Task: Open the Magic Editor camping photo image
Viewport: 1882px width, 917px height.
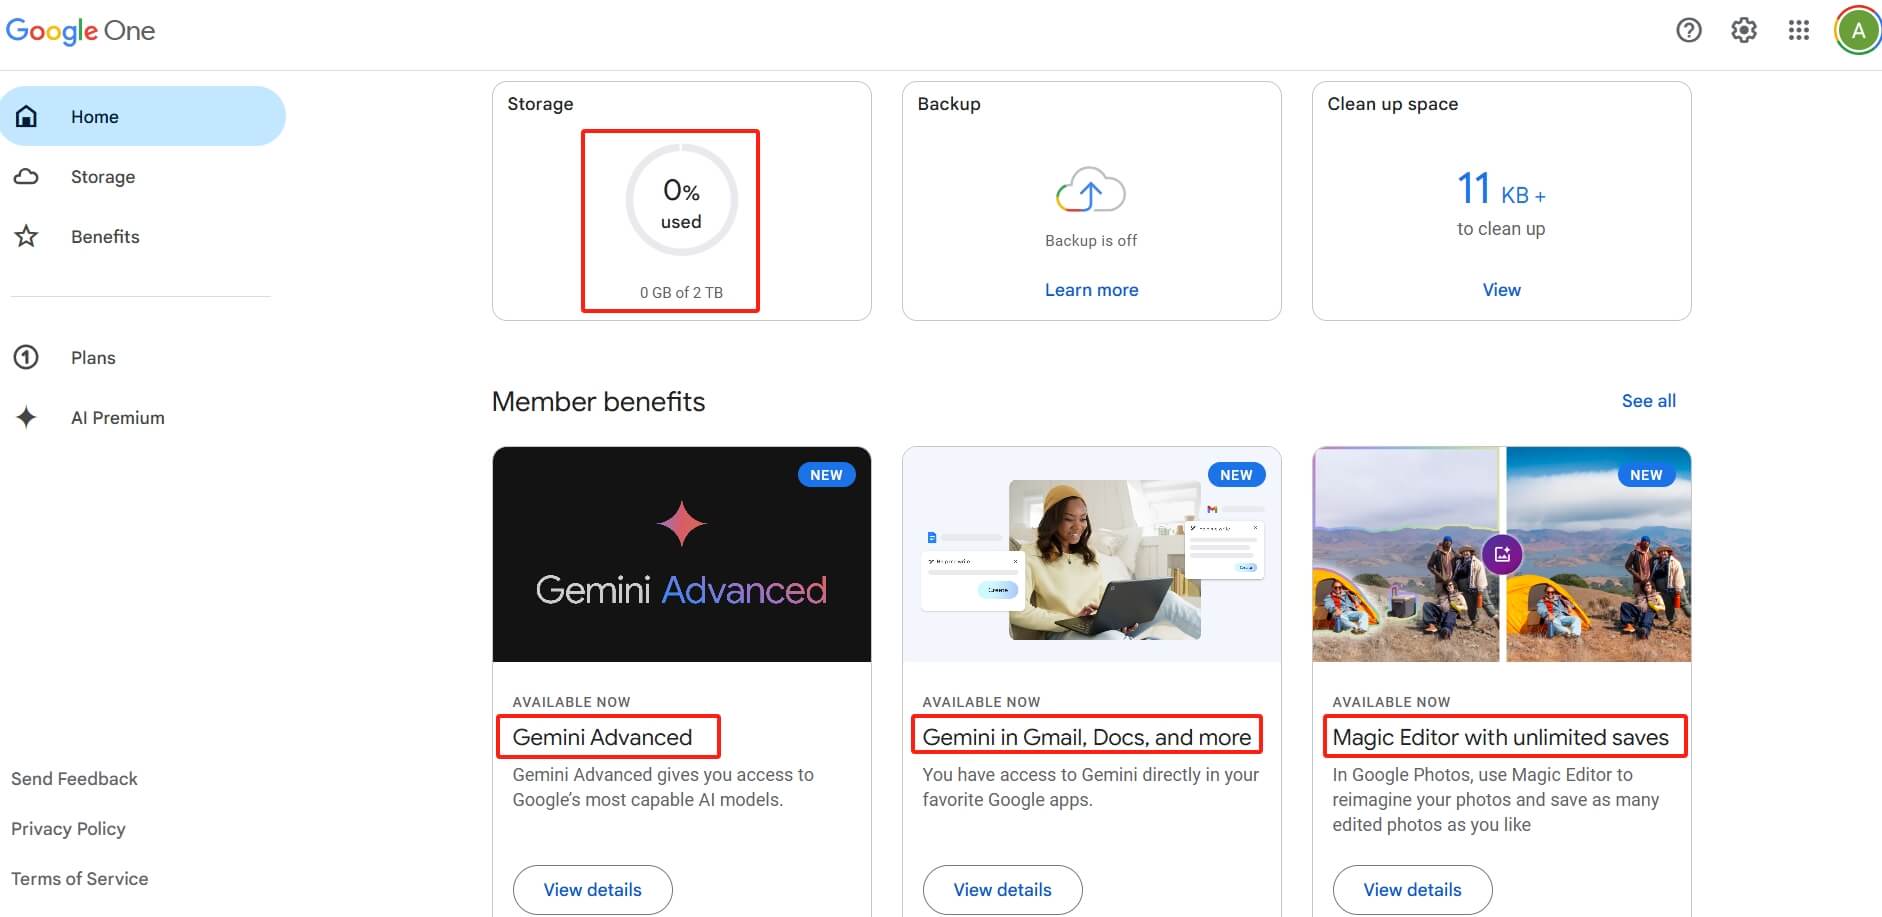Action: click(1502, 554)
